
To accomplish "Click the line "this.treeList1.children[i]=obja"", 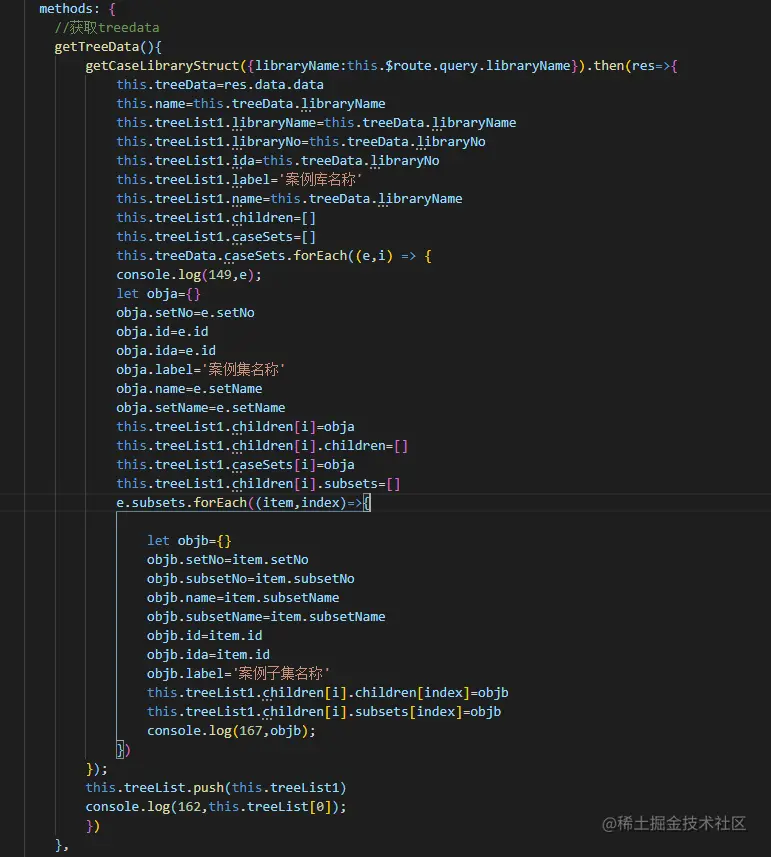I will 235,427.
